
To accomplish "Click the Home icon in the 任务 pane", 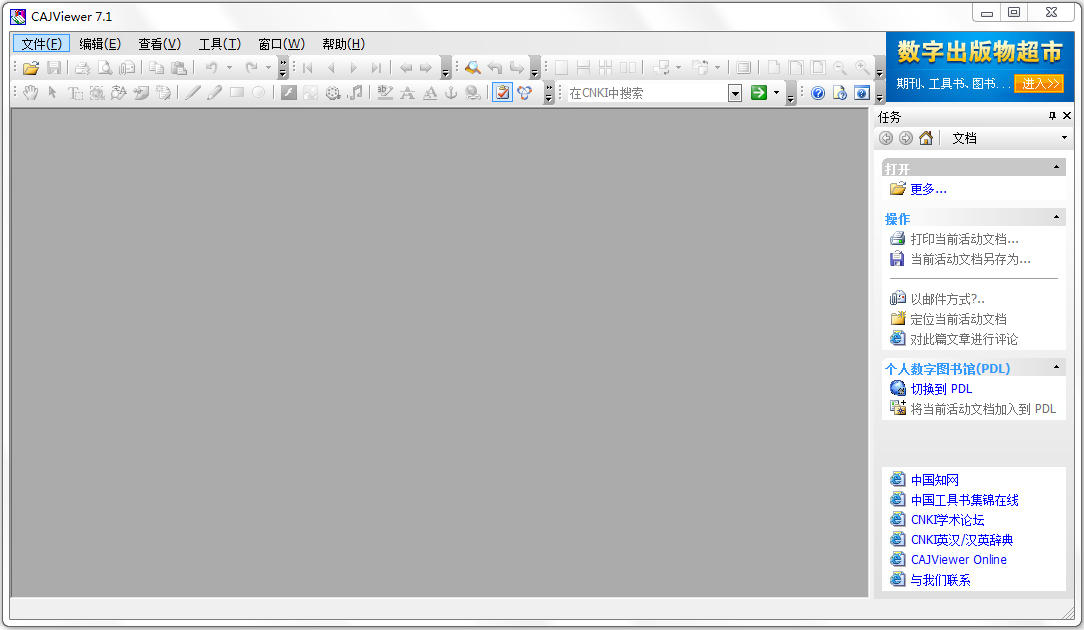I will (926, 137).
